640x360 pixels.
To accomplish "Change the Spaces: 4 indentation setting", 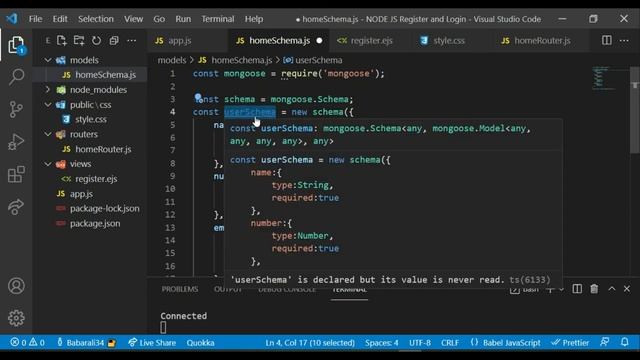I will point(382,342).
